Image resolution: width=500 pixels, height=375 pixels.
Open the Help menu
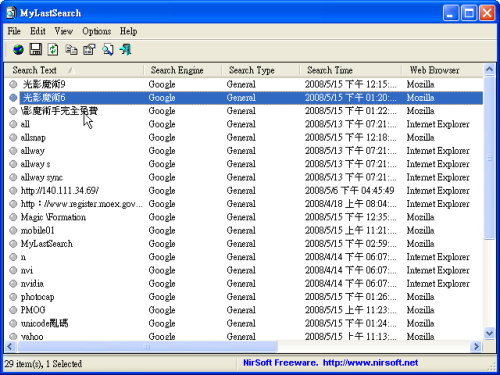click(x=128, y=31)
